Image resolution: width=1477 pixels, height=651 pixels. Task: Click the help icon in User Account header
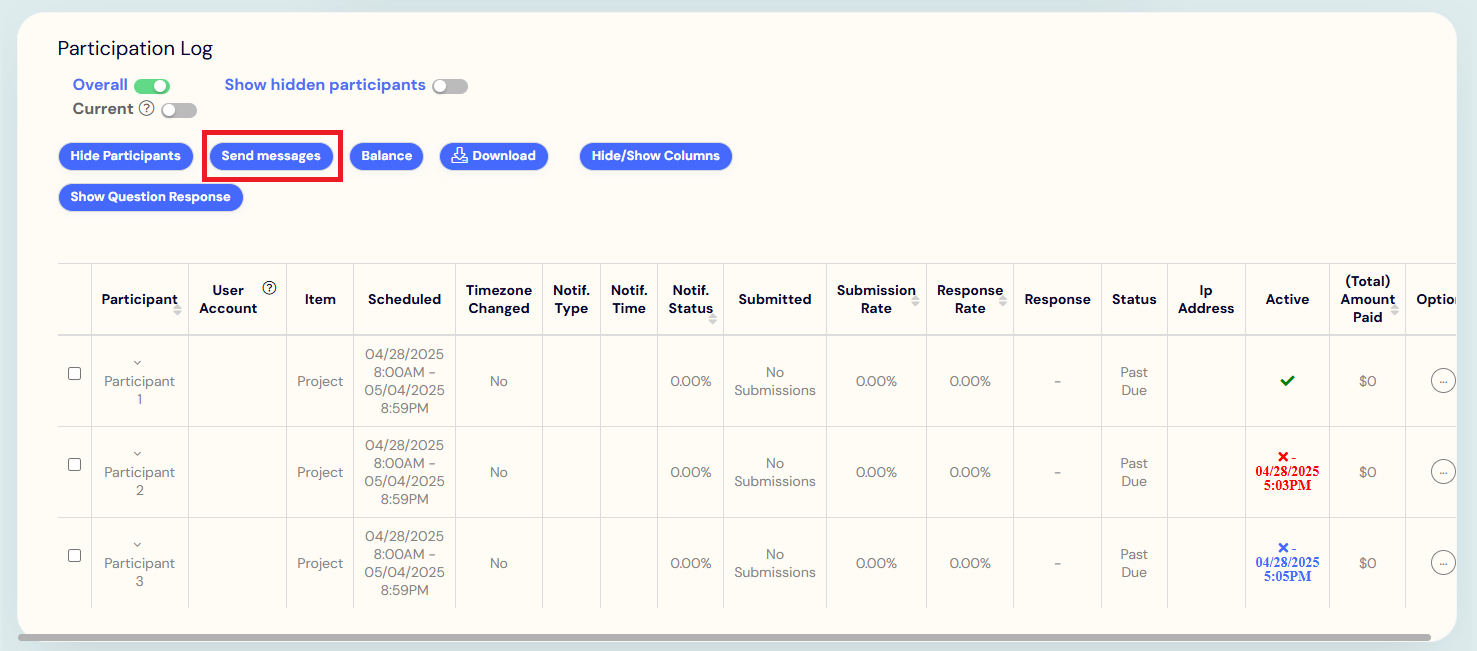click(x=269, y=288)
